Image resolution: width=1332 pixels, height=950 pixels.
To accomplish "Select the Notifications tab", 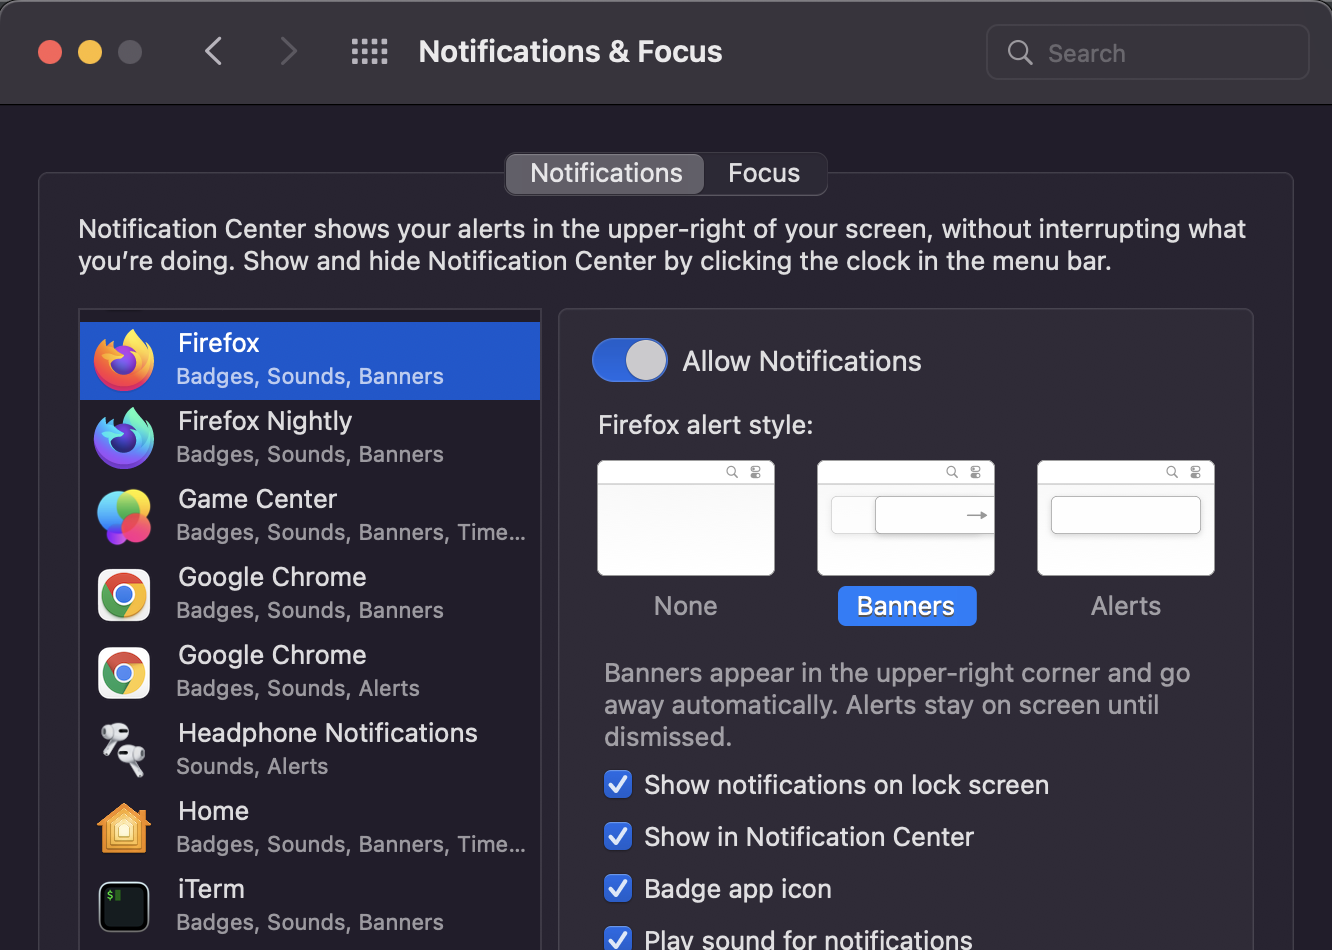I will (604, 173).
